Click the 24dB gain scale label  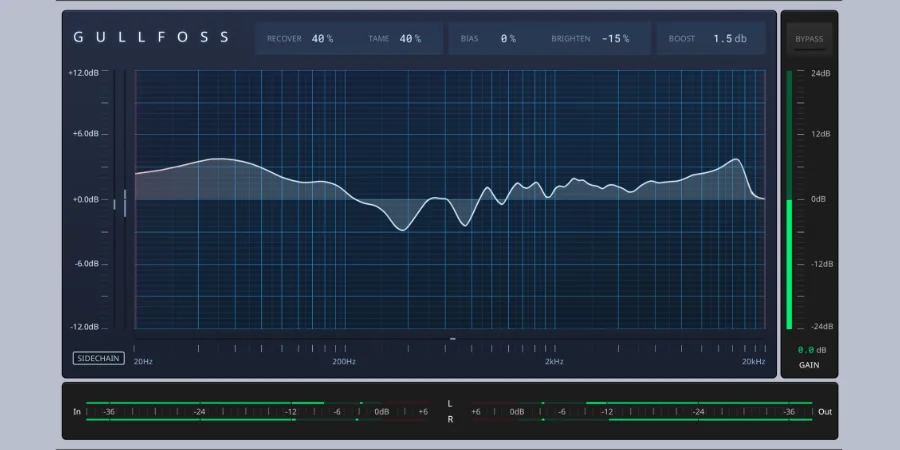(821, 73)
